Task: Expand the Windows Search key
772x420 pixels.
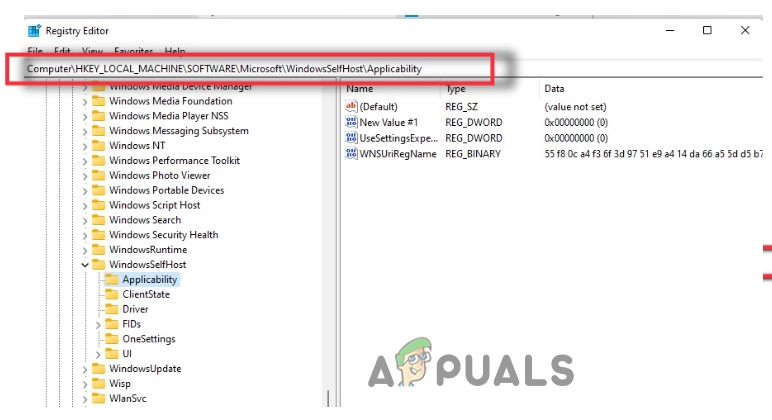Action: (x=85, y=221)
